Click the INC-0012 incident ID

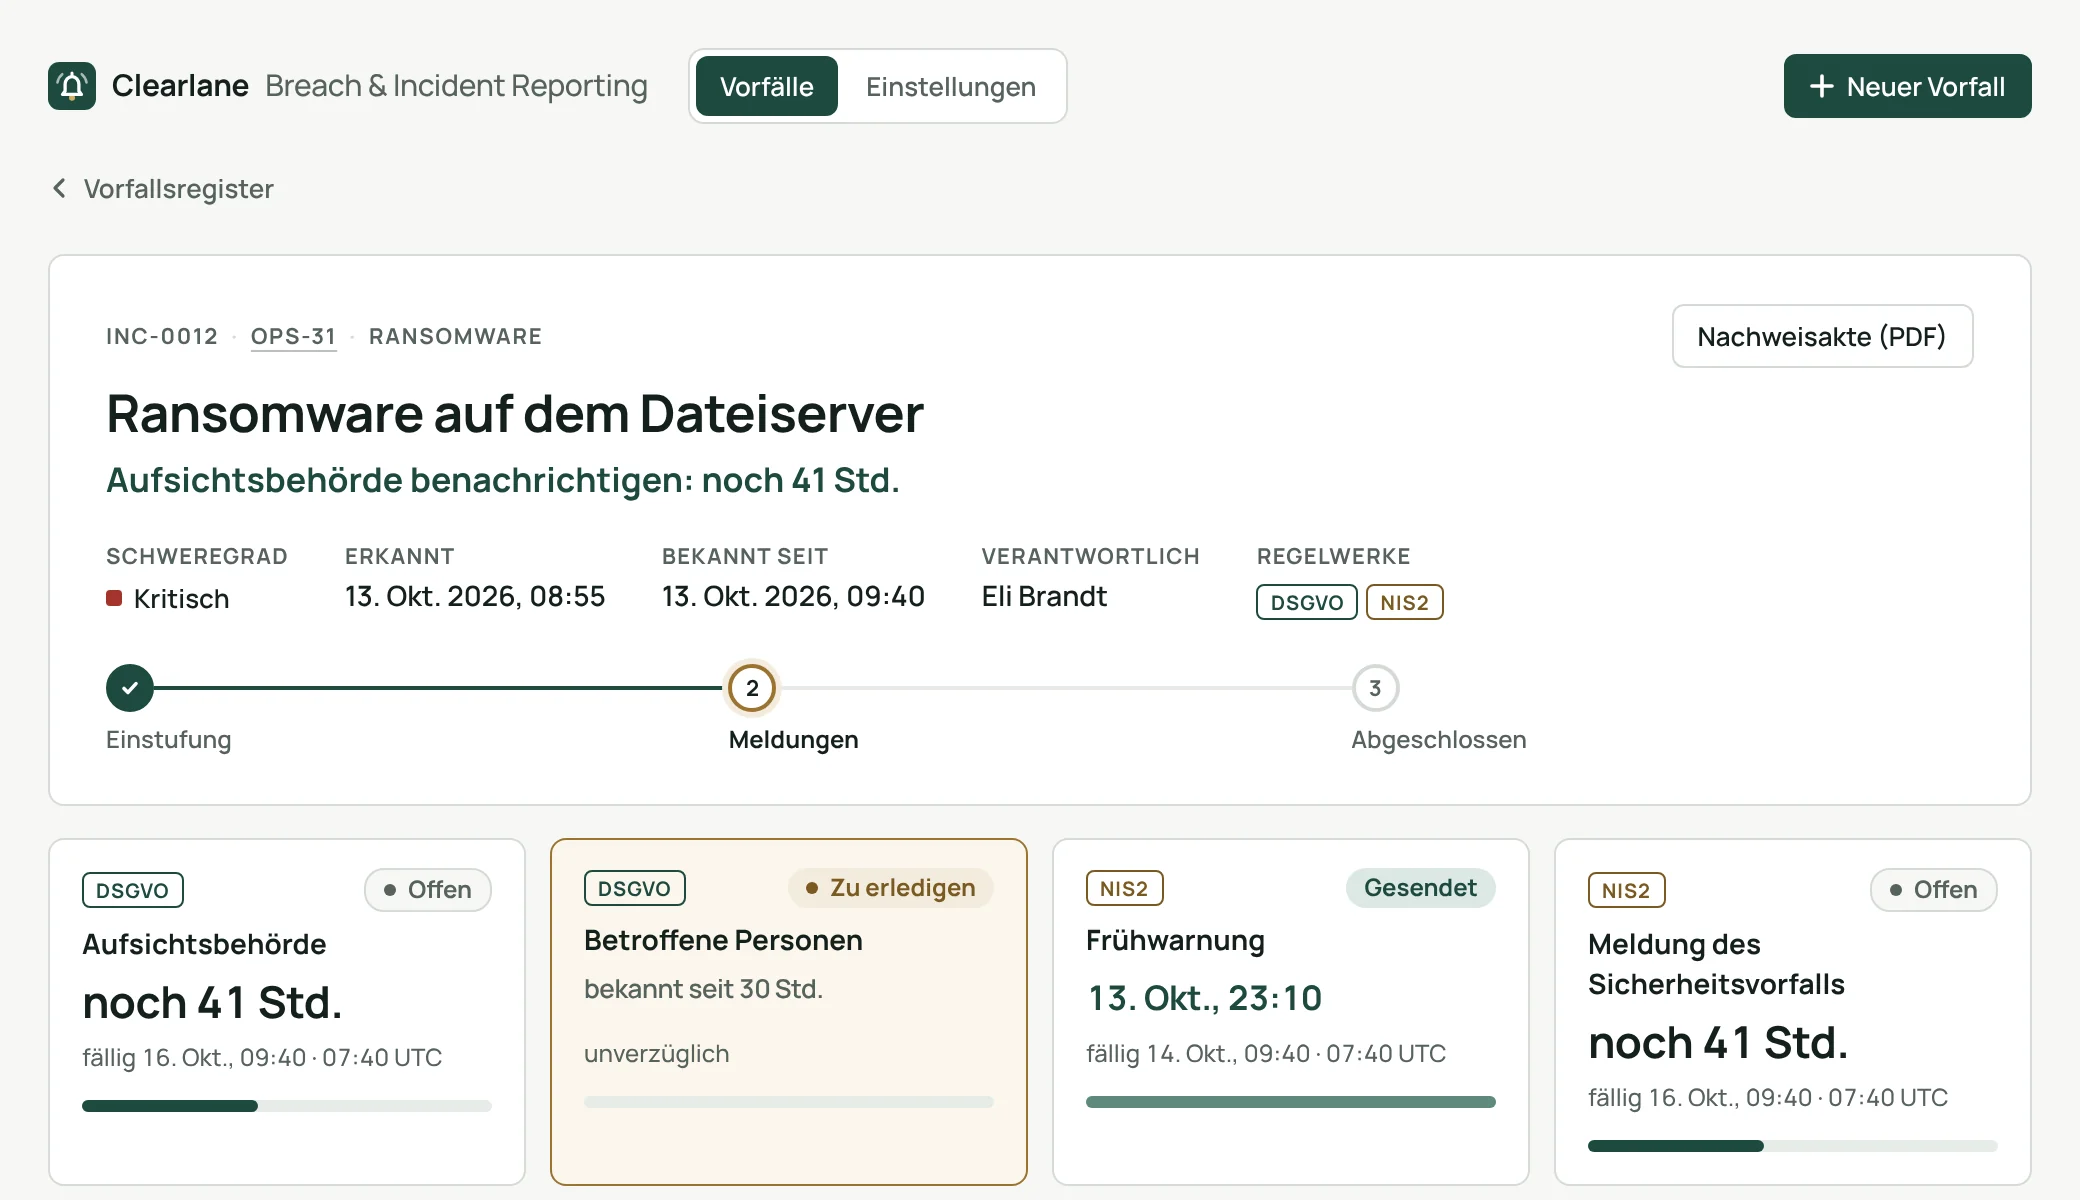162,336
